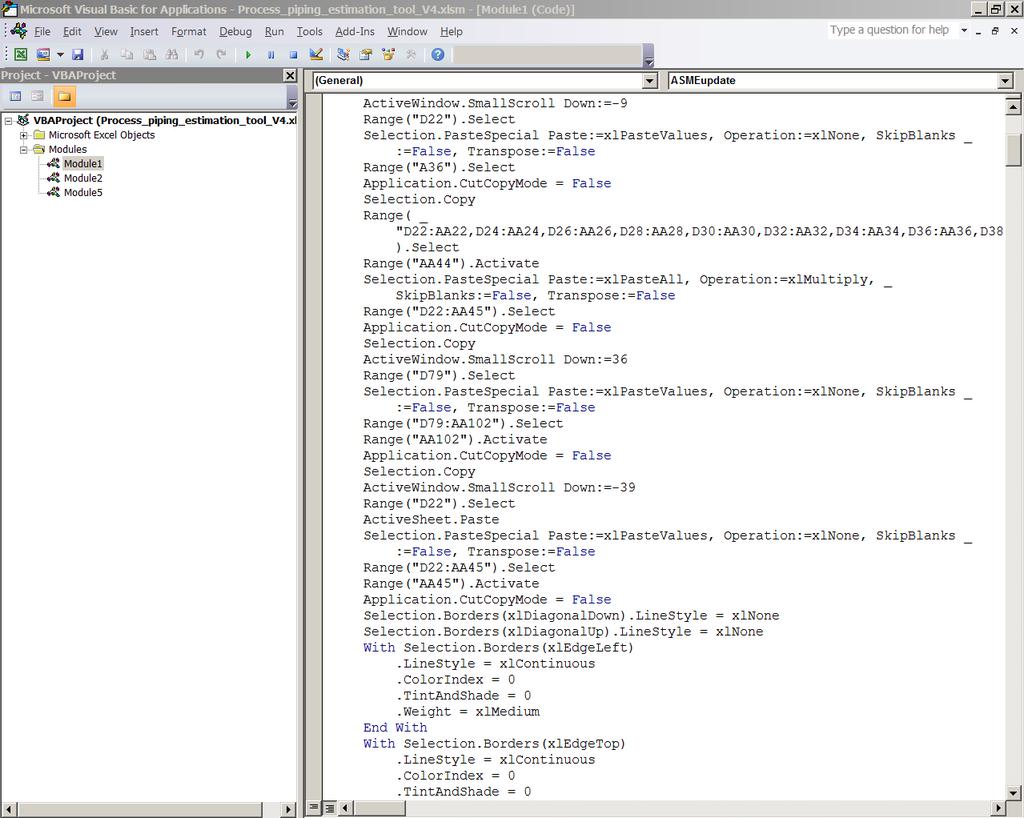Open the Tools menu
This screenshot has height=818, width=1024.
[310, 31]
